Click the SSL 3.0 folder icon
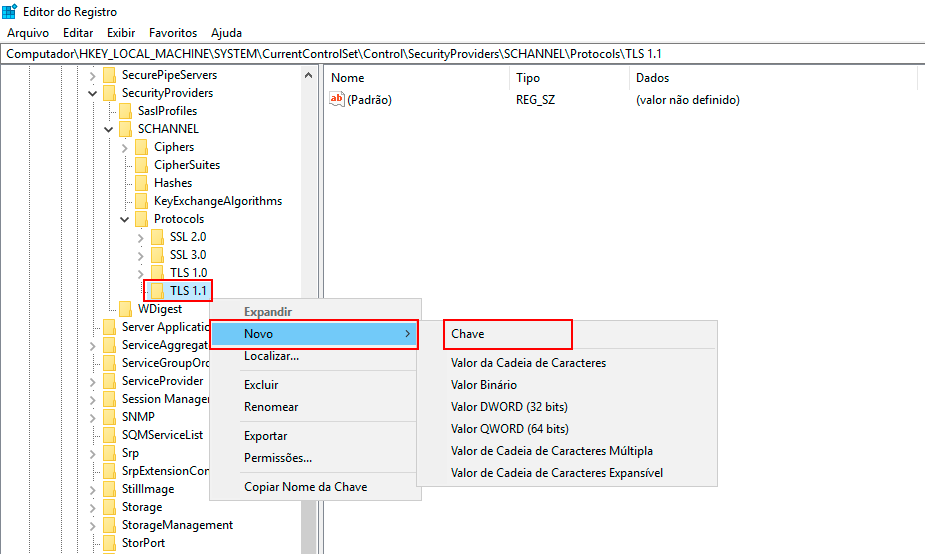 click(x=157, y=255)
